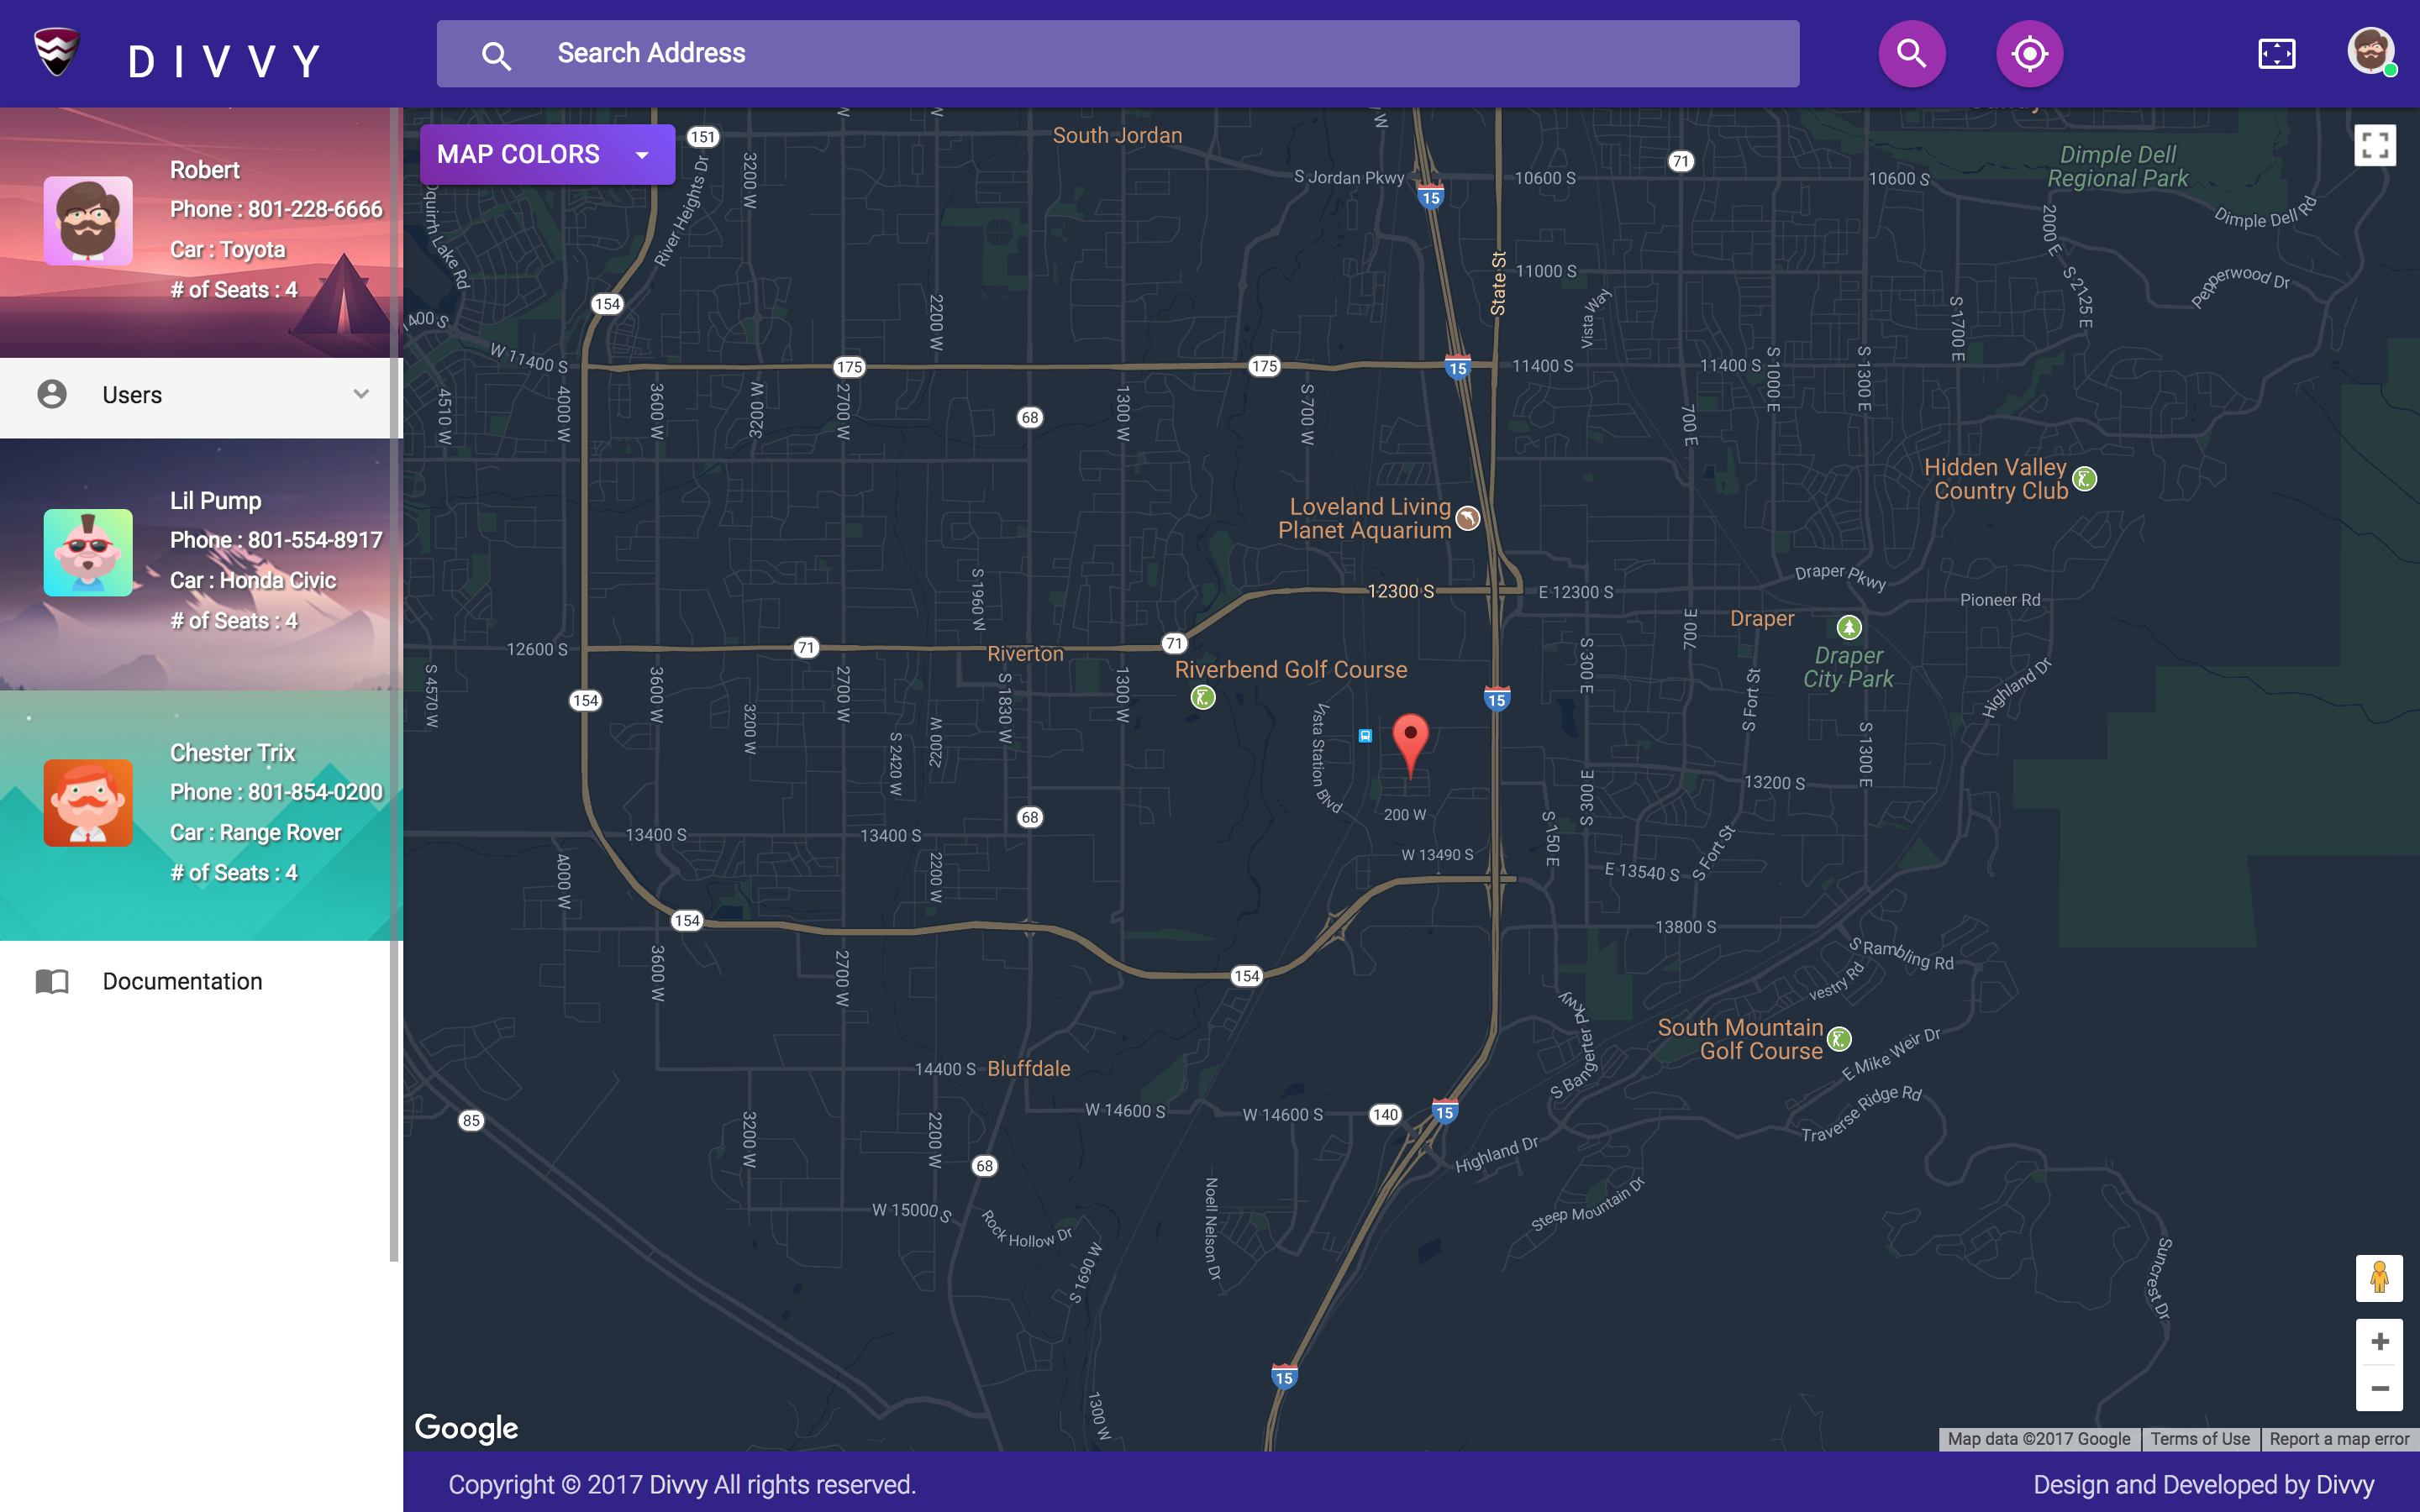Click the purple search button
Screen dimensions: 2420x1512
(x=1911, y=54)
